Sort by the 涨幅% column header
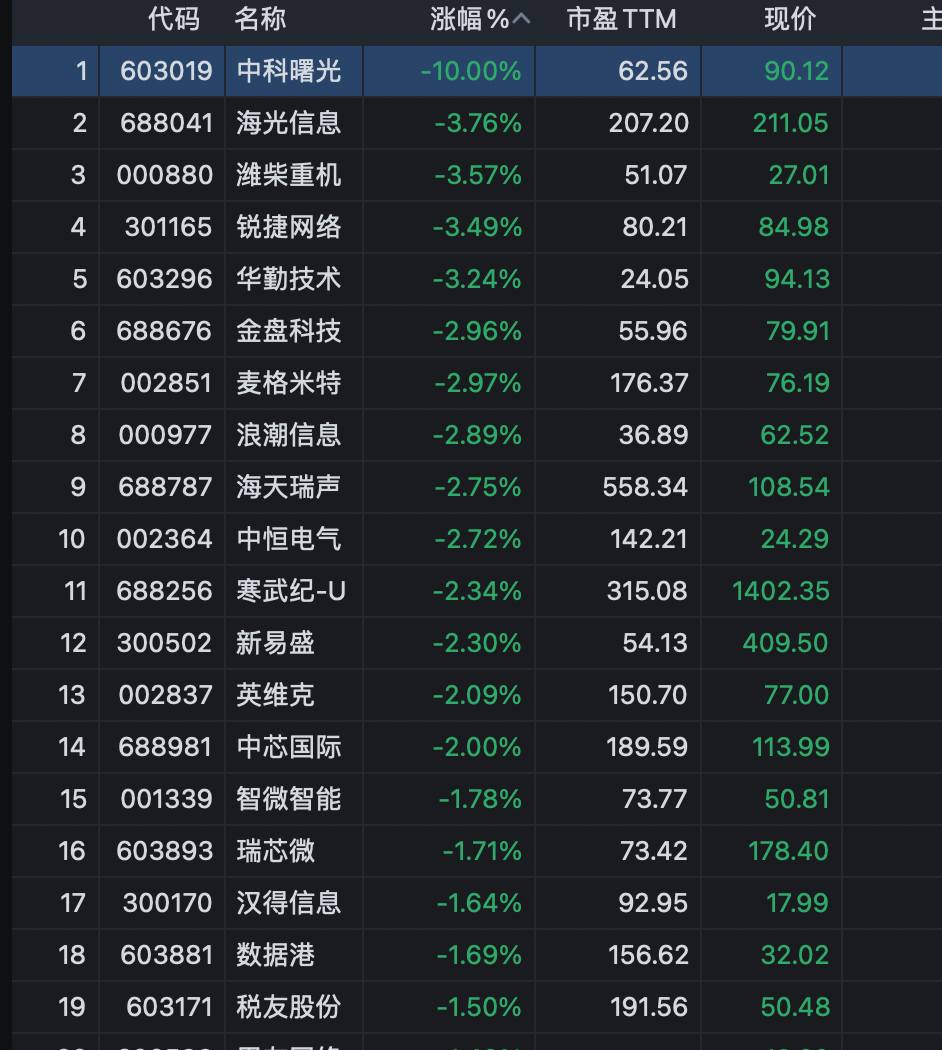This screenshot has width=942, height=1050. 470,19
